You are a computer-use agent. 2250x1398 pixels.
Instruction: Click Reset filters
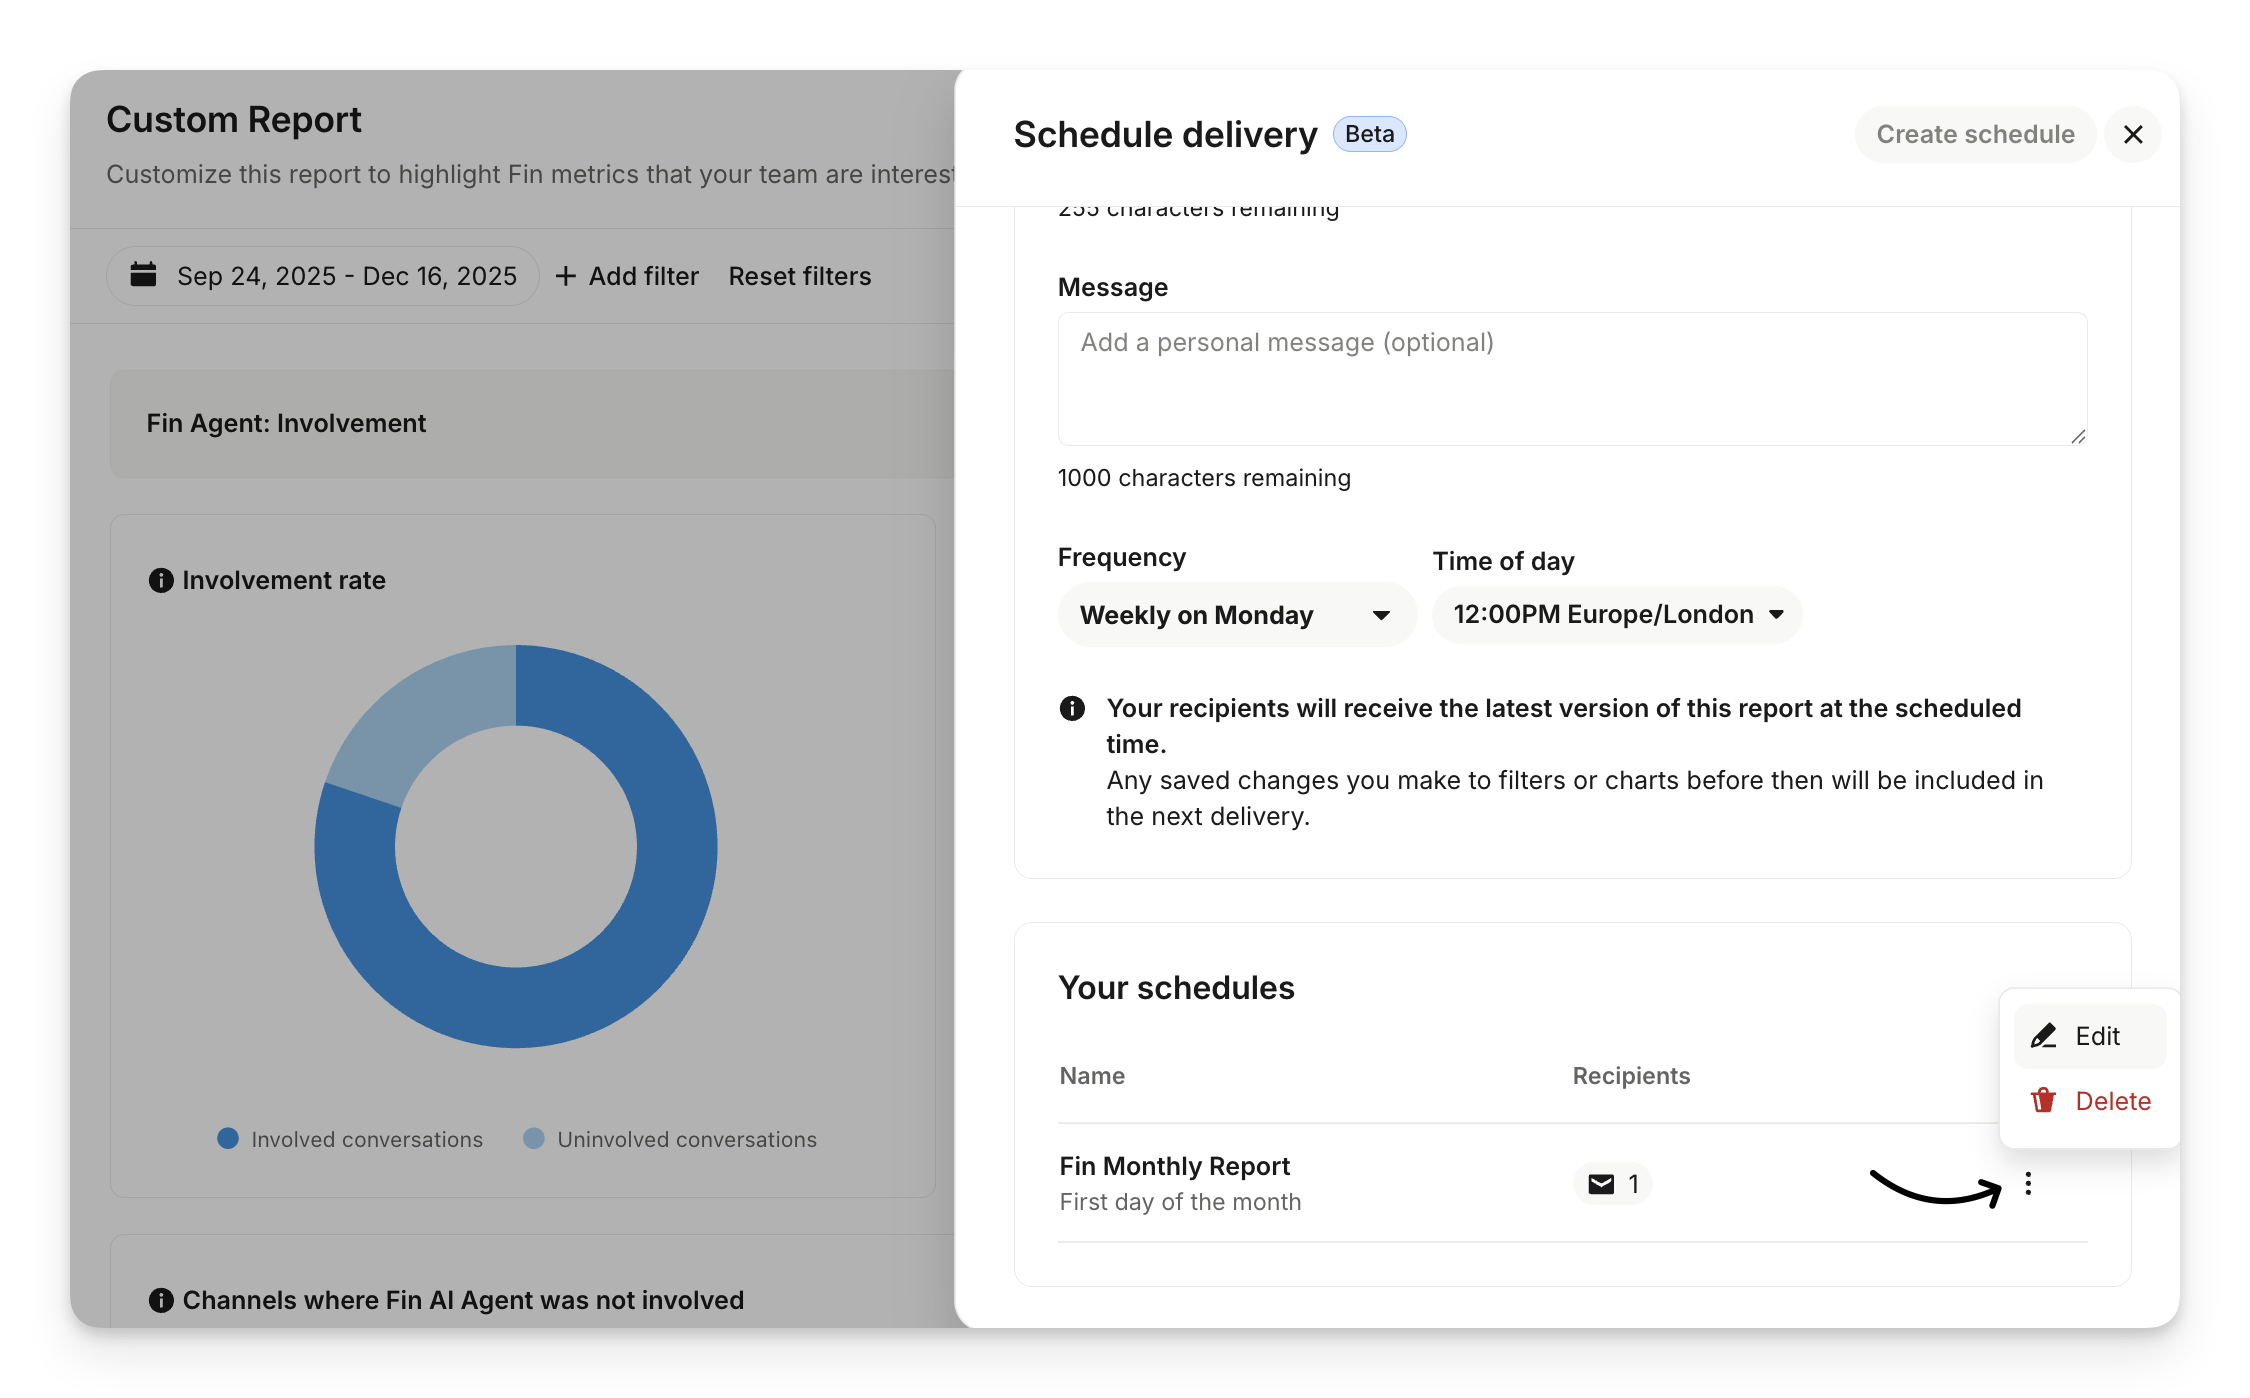coord(799,276)
